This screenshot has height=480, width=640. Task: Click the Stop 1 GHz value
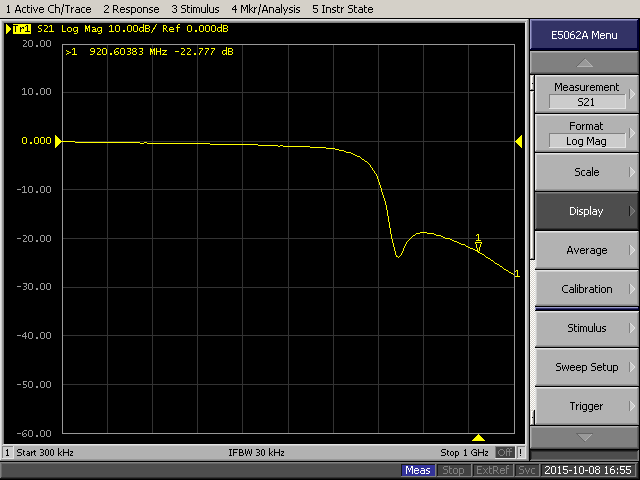click(x=464, y=453)
